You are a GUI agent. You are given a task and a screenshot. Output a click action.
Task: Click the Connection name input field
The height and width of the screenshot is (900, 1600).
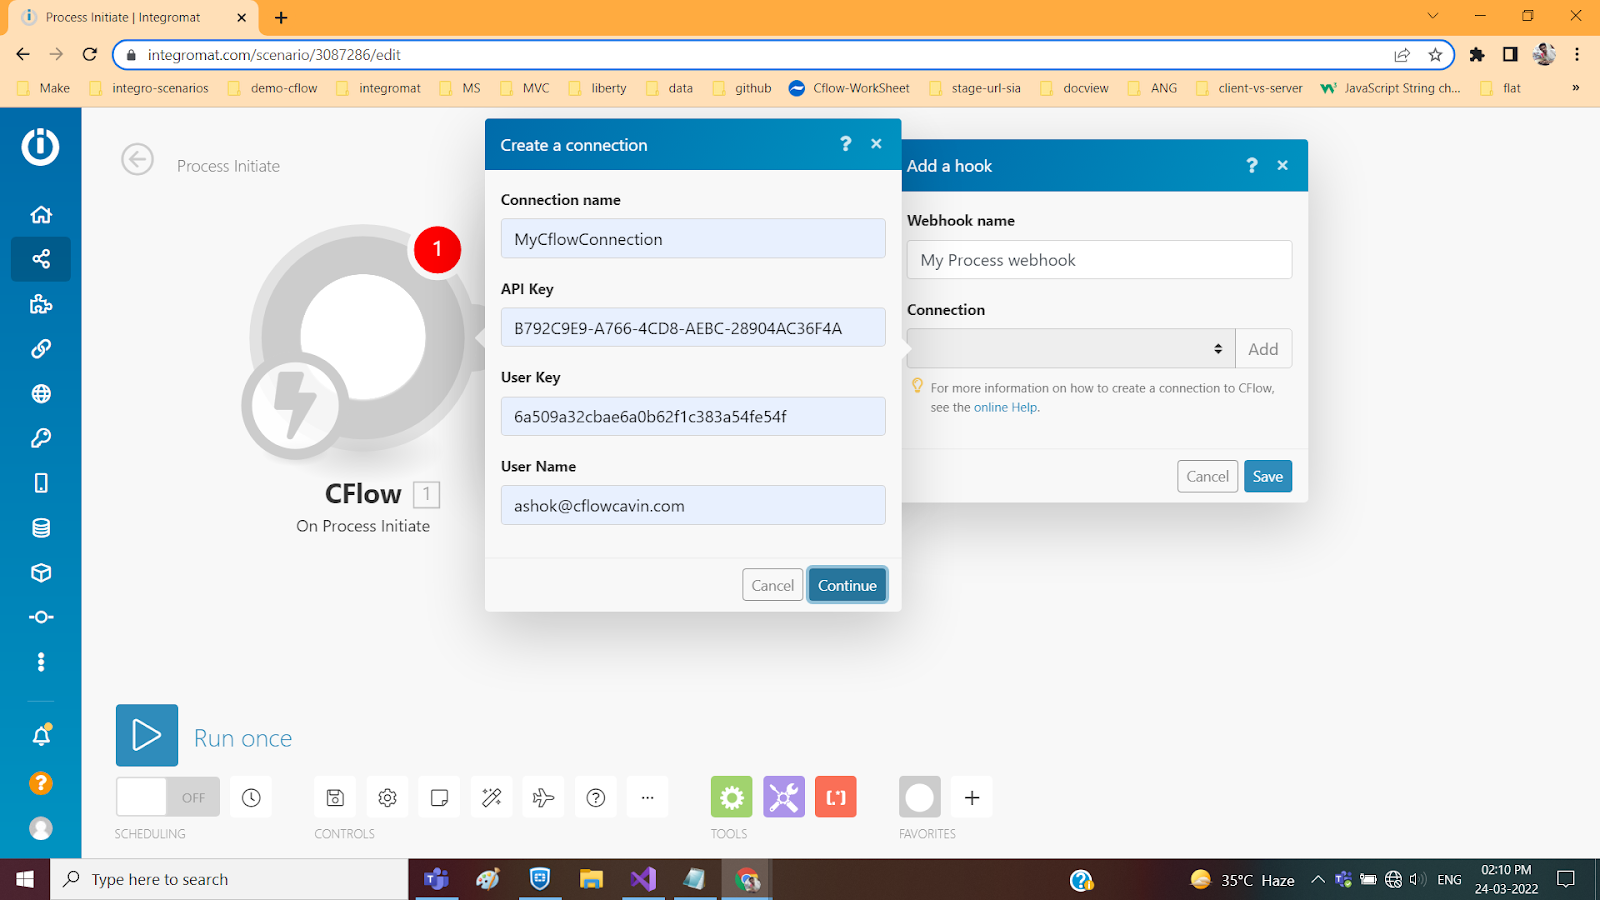pyautogui.click(x=693, y=239)
